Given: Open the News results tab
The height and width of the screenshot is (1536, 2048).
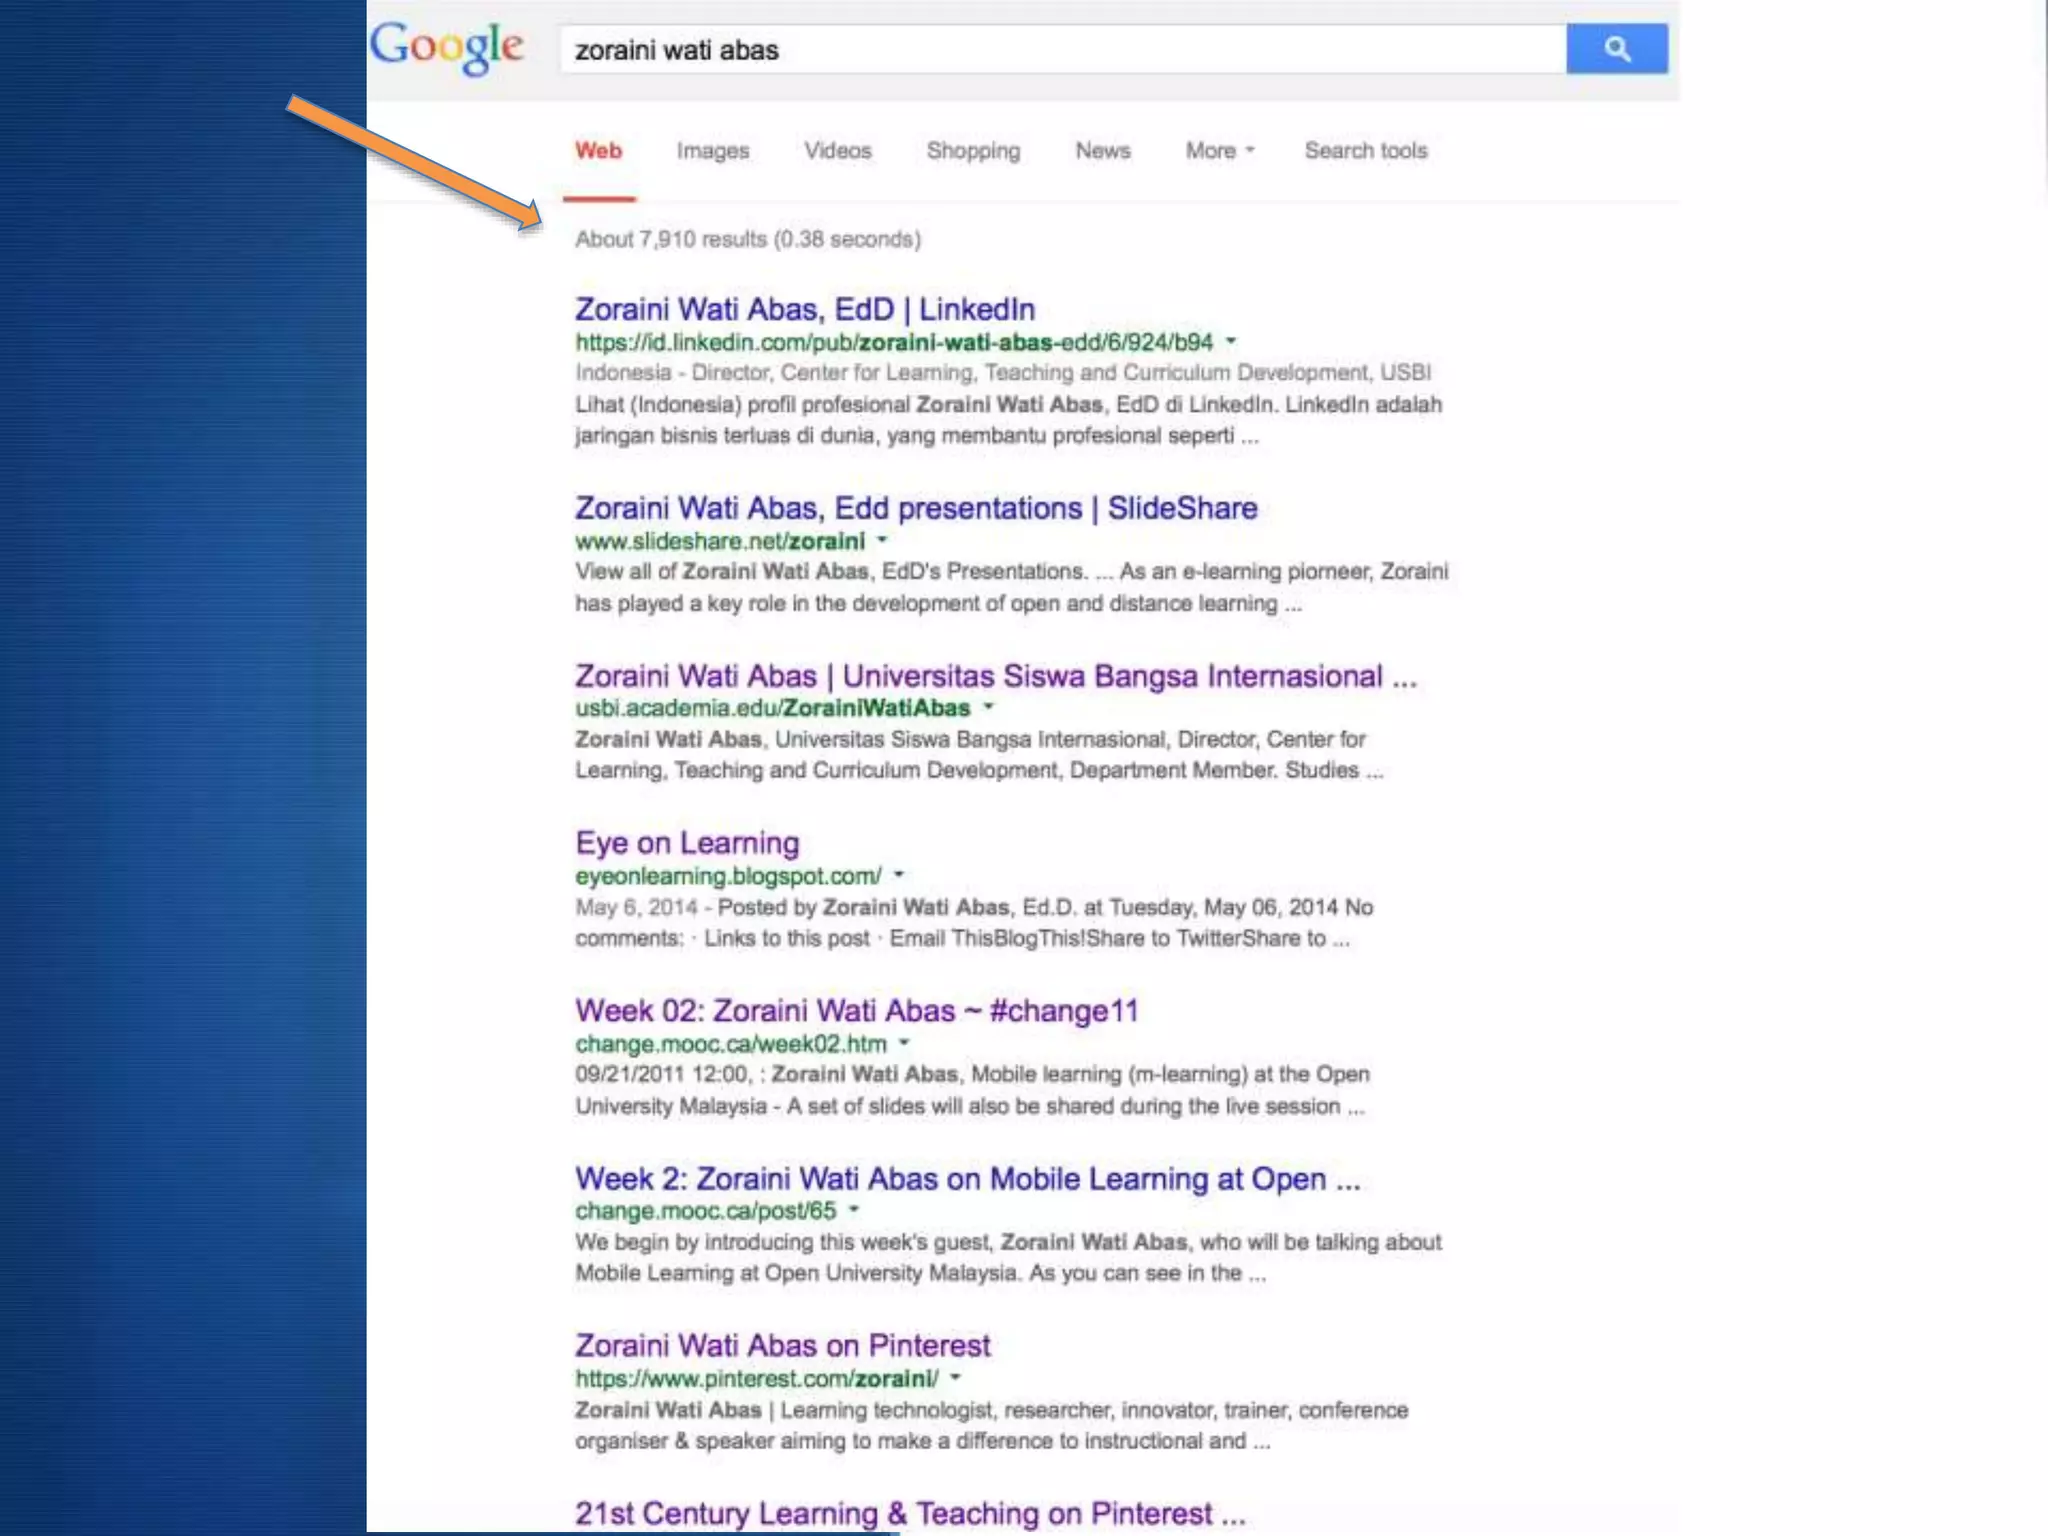Looking at the screenshot, I should click(1102, 151).
